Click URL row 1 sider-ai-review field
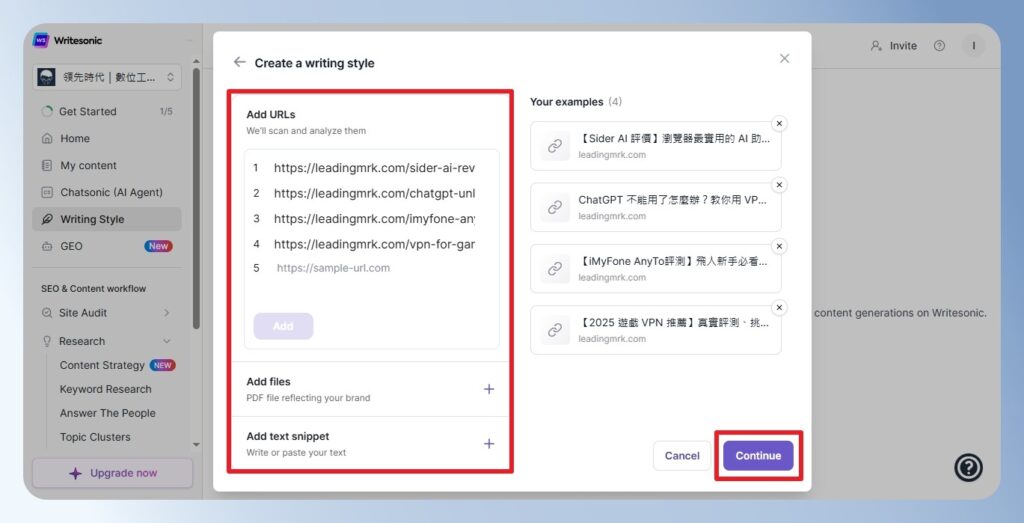1024x523 pixels. coord(374,168)
